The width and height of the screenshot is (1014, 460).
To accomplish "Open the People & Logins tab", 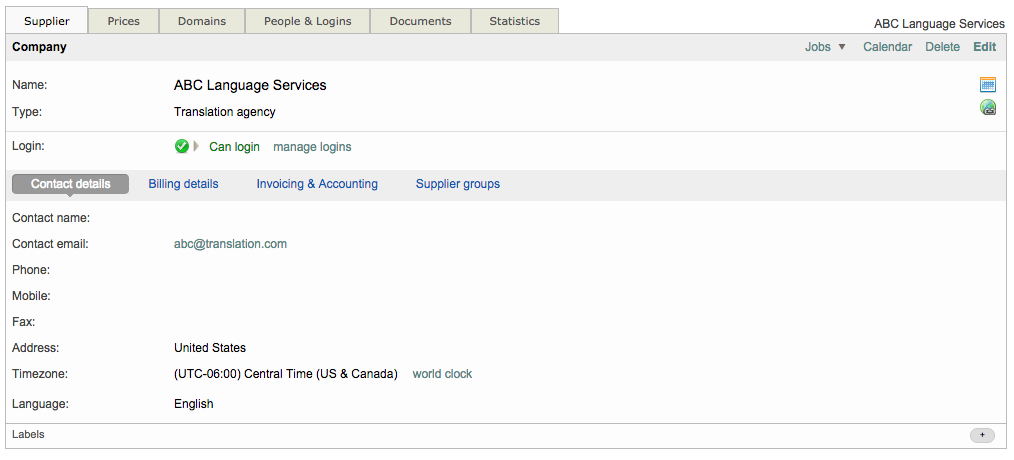I will (307, 21).
